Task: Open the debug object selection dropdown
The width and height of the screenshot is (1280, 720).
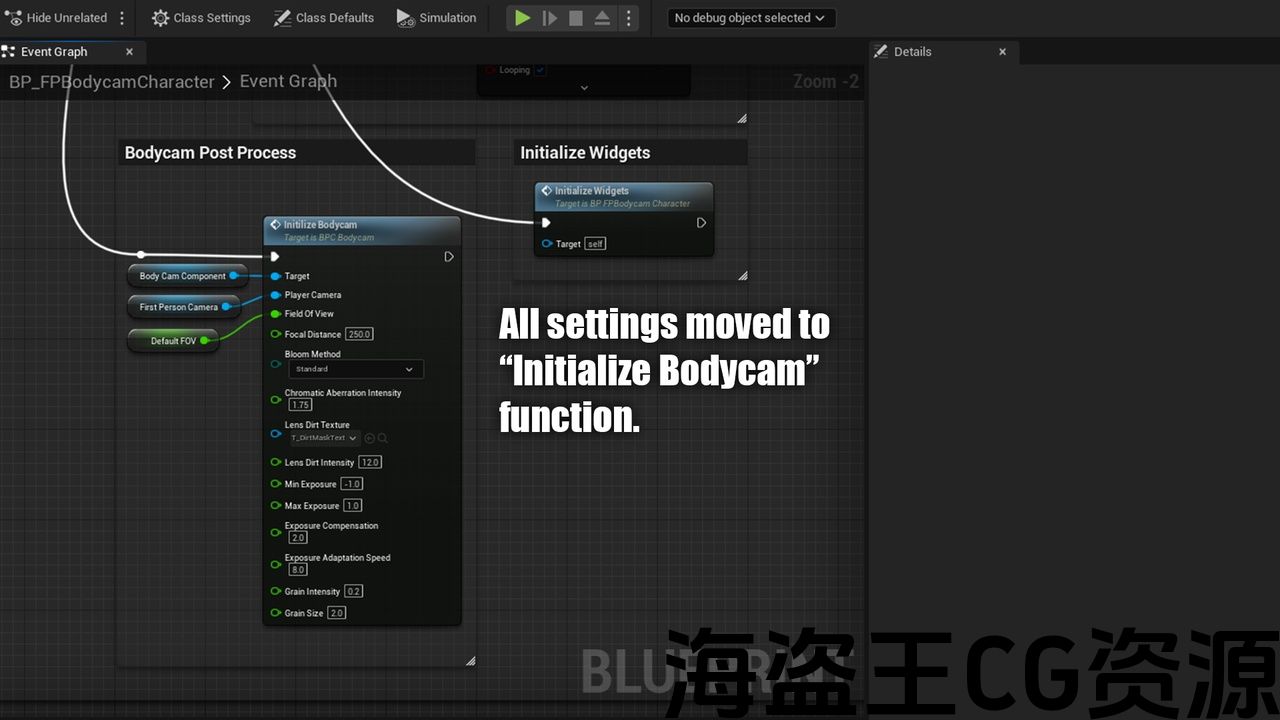Action: tap(751, 18)
